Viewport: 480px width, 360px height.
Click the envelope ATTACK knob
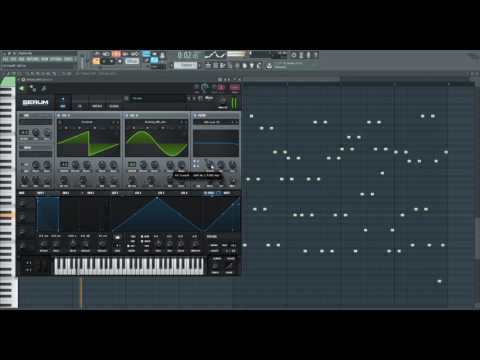tap(44, 244)
